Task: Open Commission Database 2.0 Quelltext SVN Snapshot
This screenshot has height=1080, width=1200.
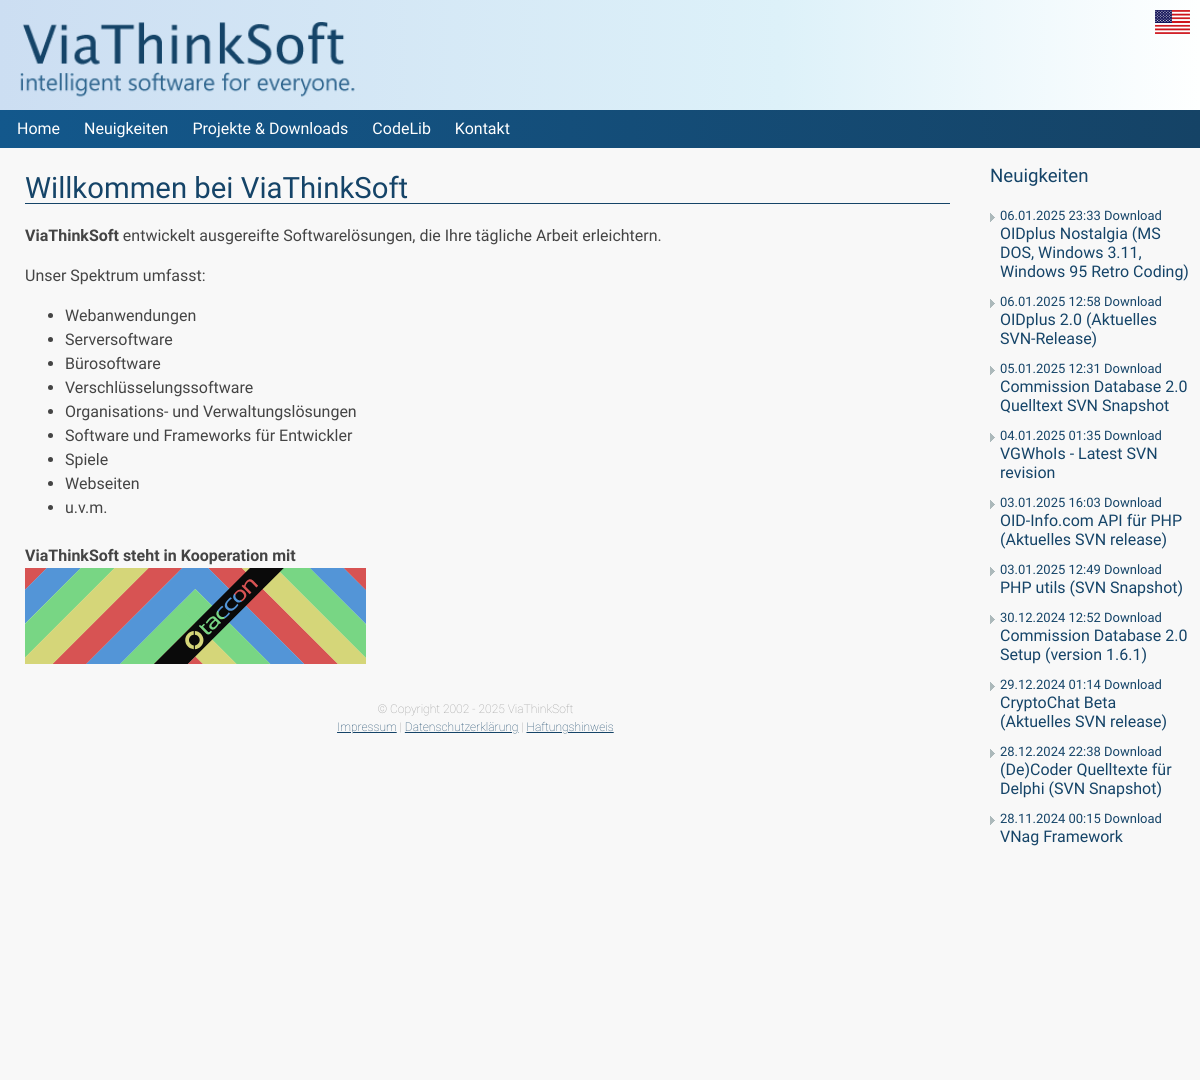Action: pyautogui.click(x=1093, y=396)
